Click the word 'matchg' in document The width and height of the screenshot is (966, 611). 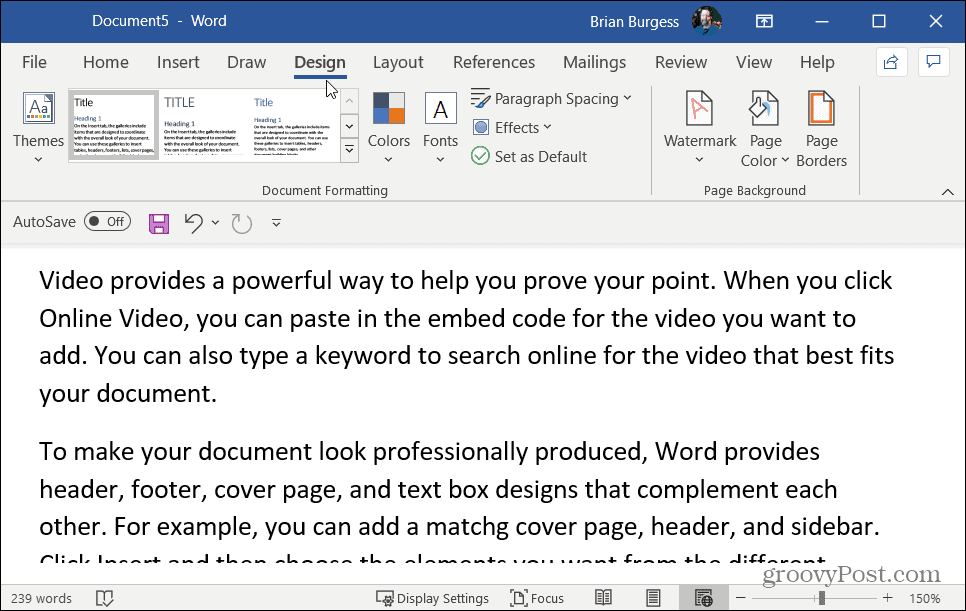468,527
